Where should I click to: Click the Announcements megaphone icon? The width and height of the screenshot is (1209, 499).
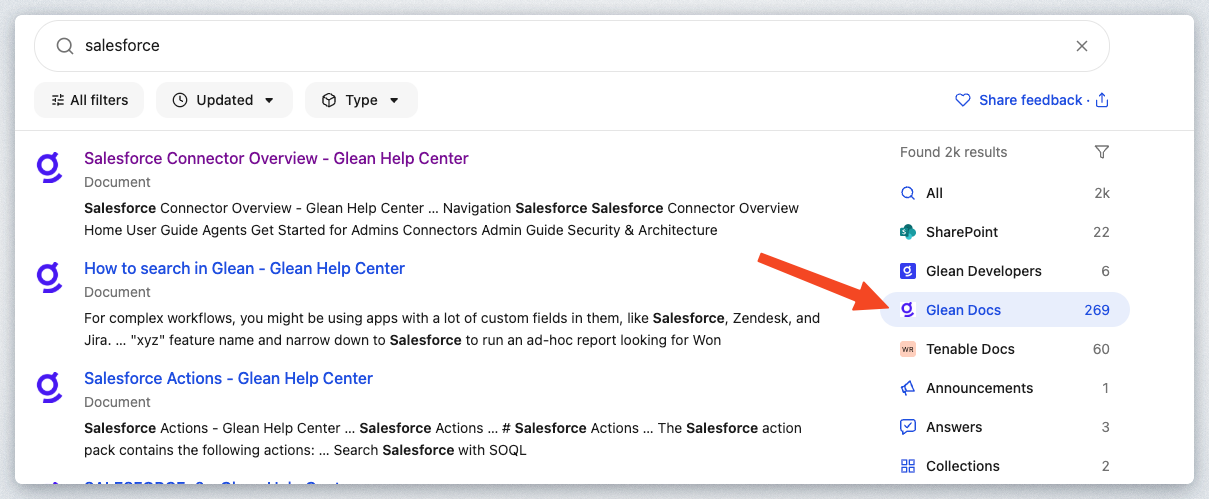pos(908,388)
